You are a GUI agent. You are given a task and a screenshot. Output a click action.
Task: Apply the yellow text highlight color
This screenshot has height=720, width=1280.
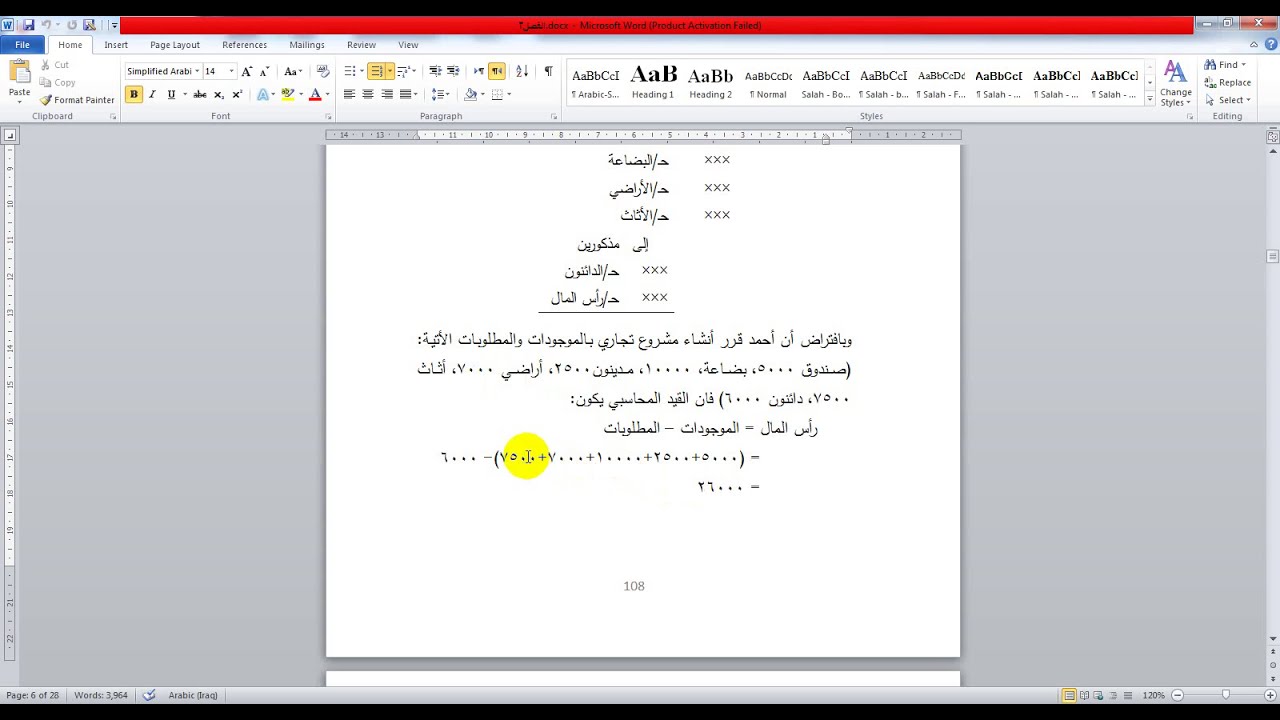(287, 94)
